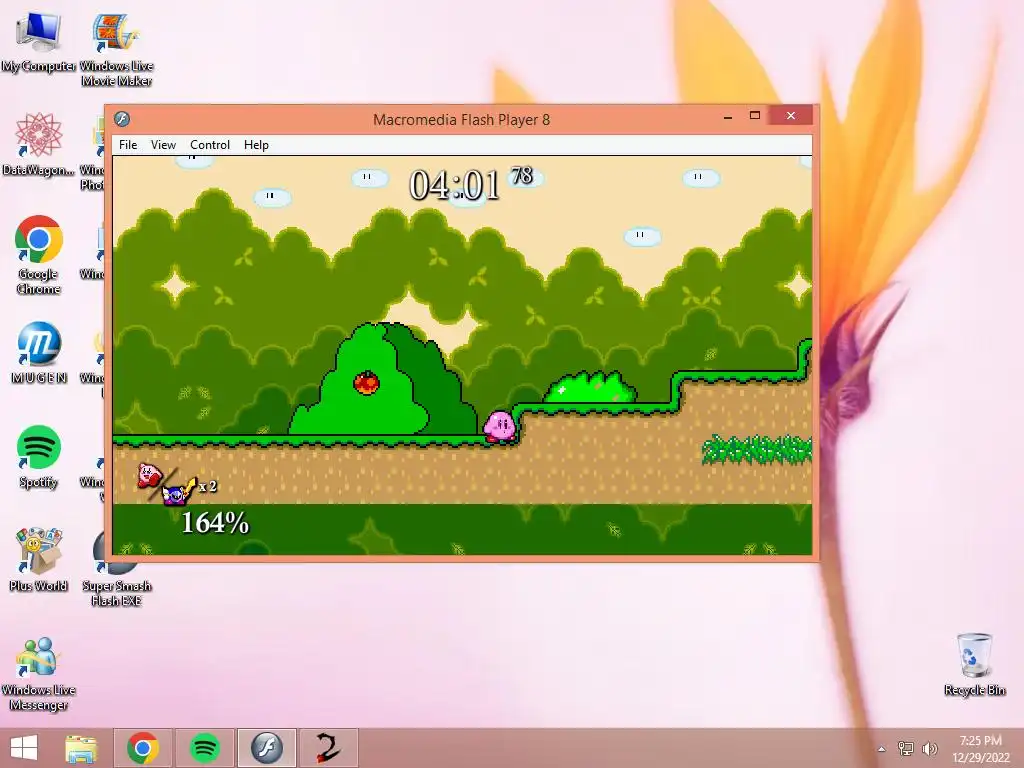This screenshot has width=1024, height=768.
Task: Select the DataWagon desktop shortcut
Action: (38, 144)
